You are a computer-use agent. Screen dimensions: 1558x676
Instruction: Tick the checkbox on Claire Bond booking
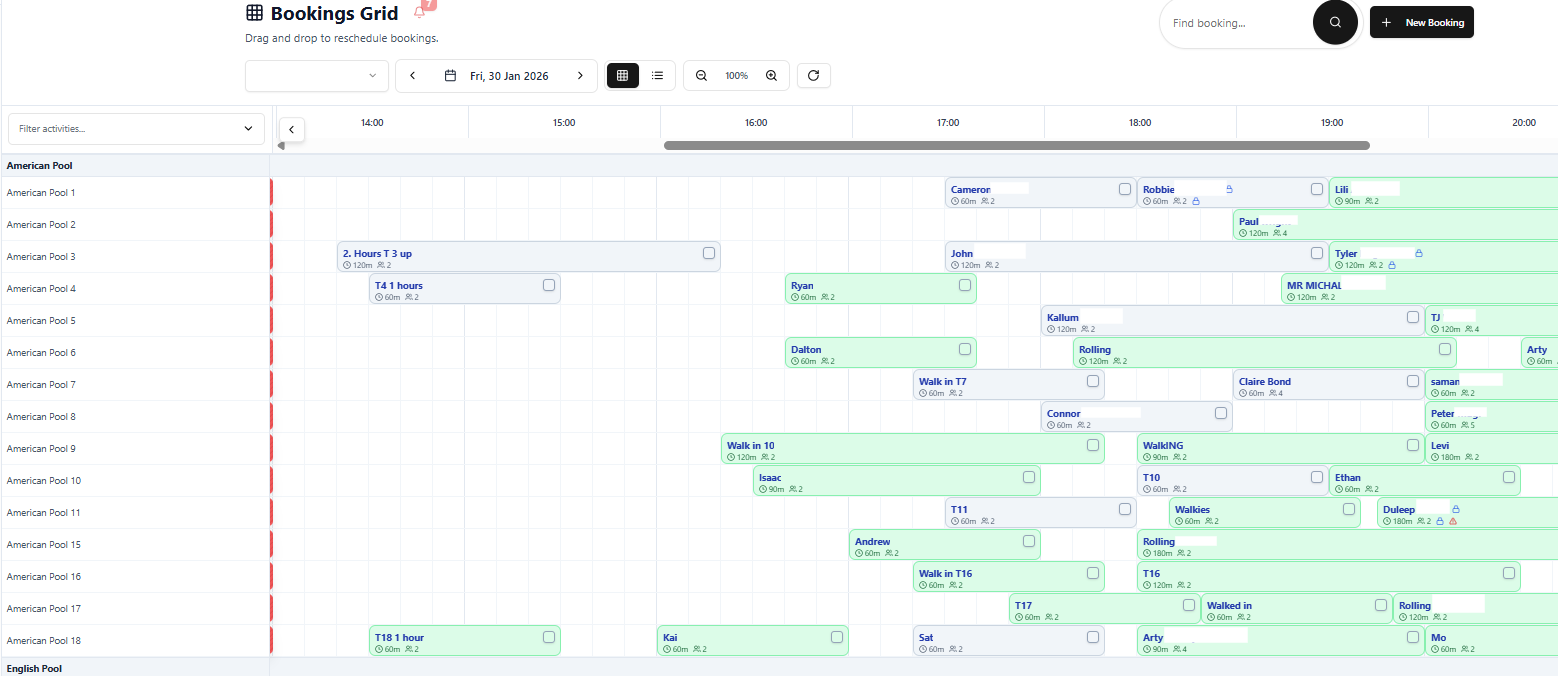[x=1413, y=381]
